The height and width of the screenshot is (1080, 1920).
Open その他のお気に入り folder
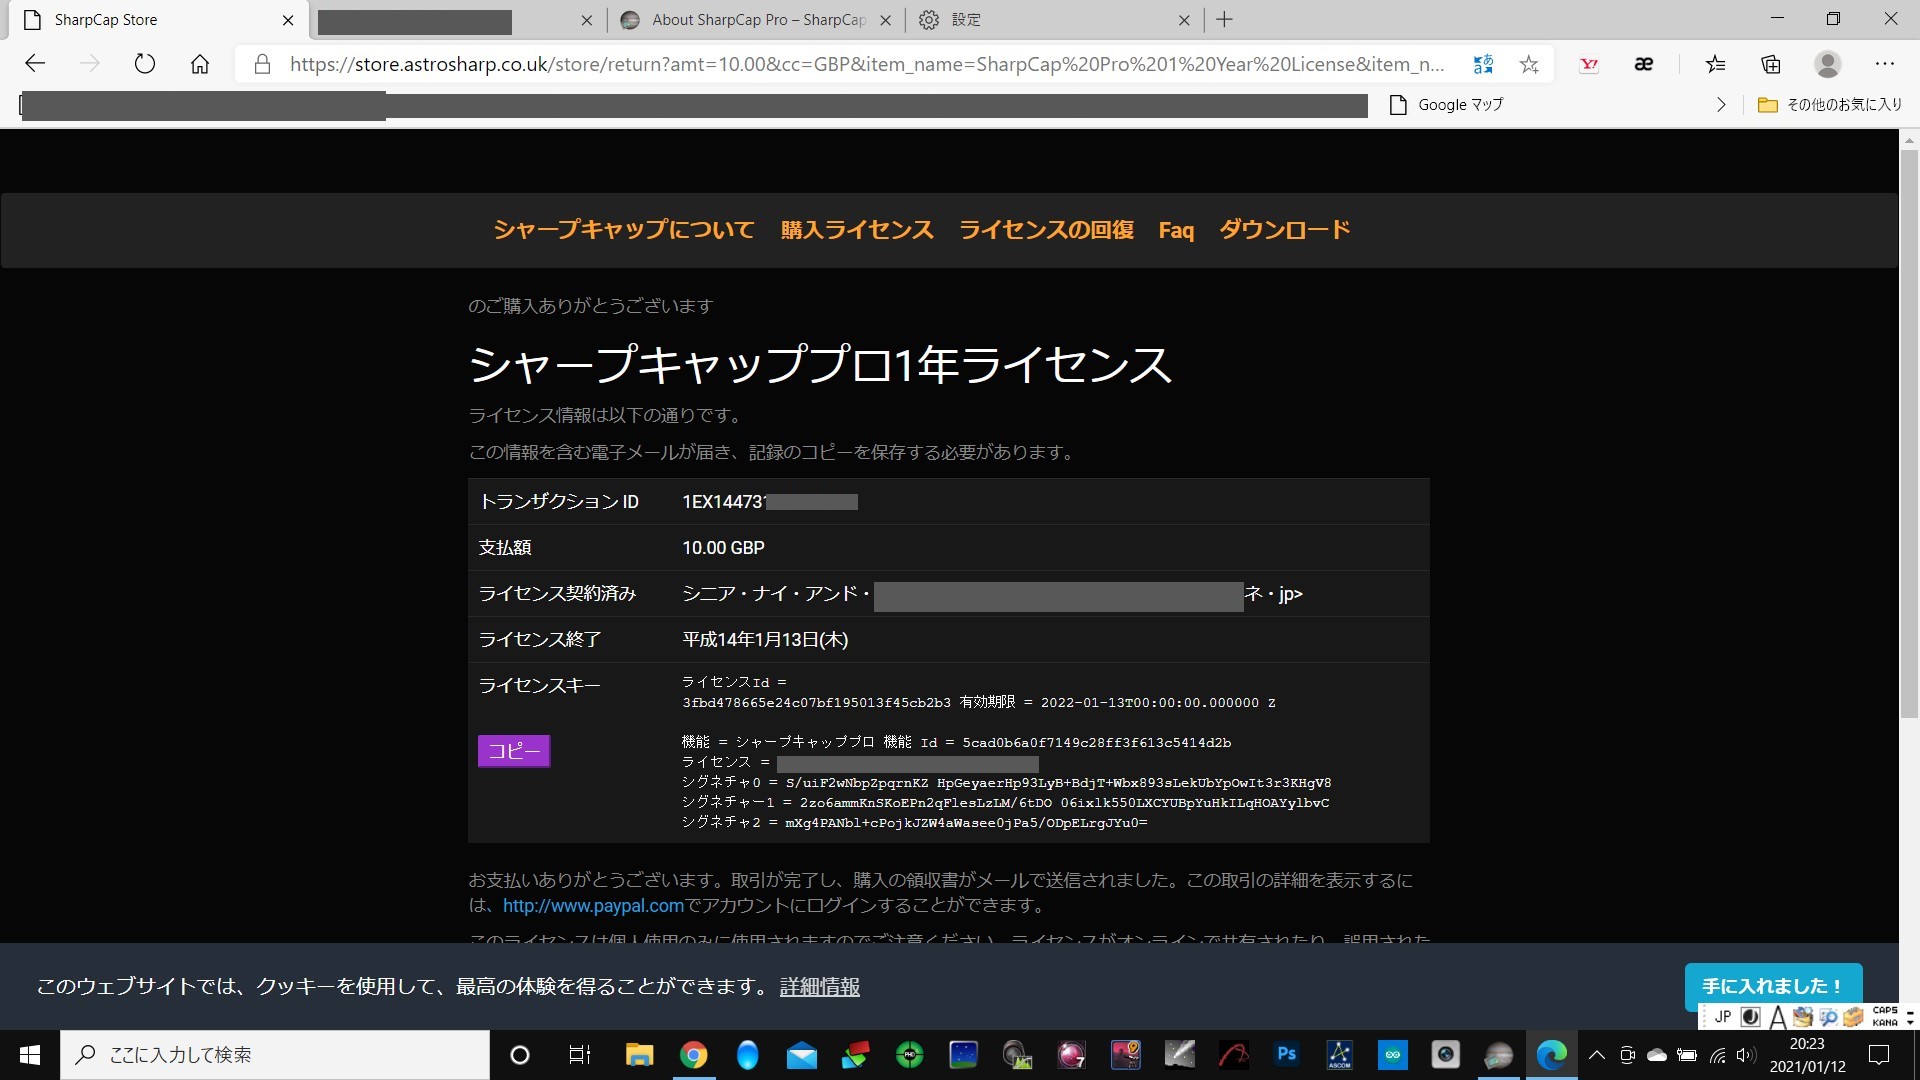pyautogui.click(x=1830, y=105)
